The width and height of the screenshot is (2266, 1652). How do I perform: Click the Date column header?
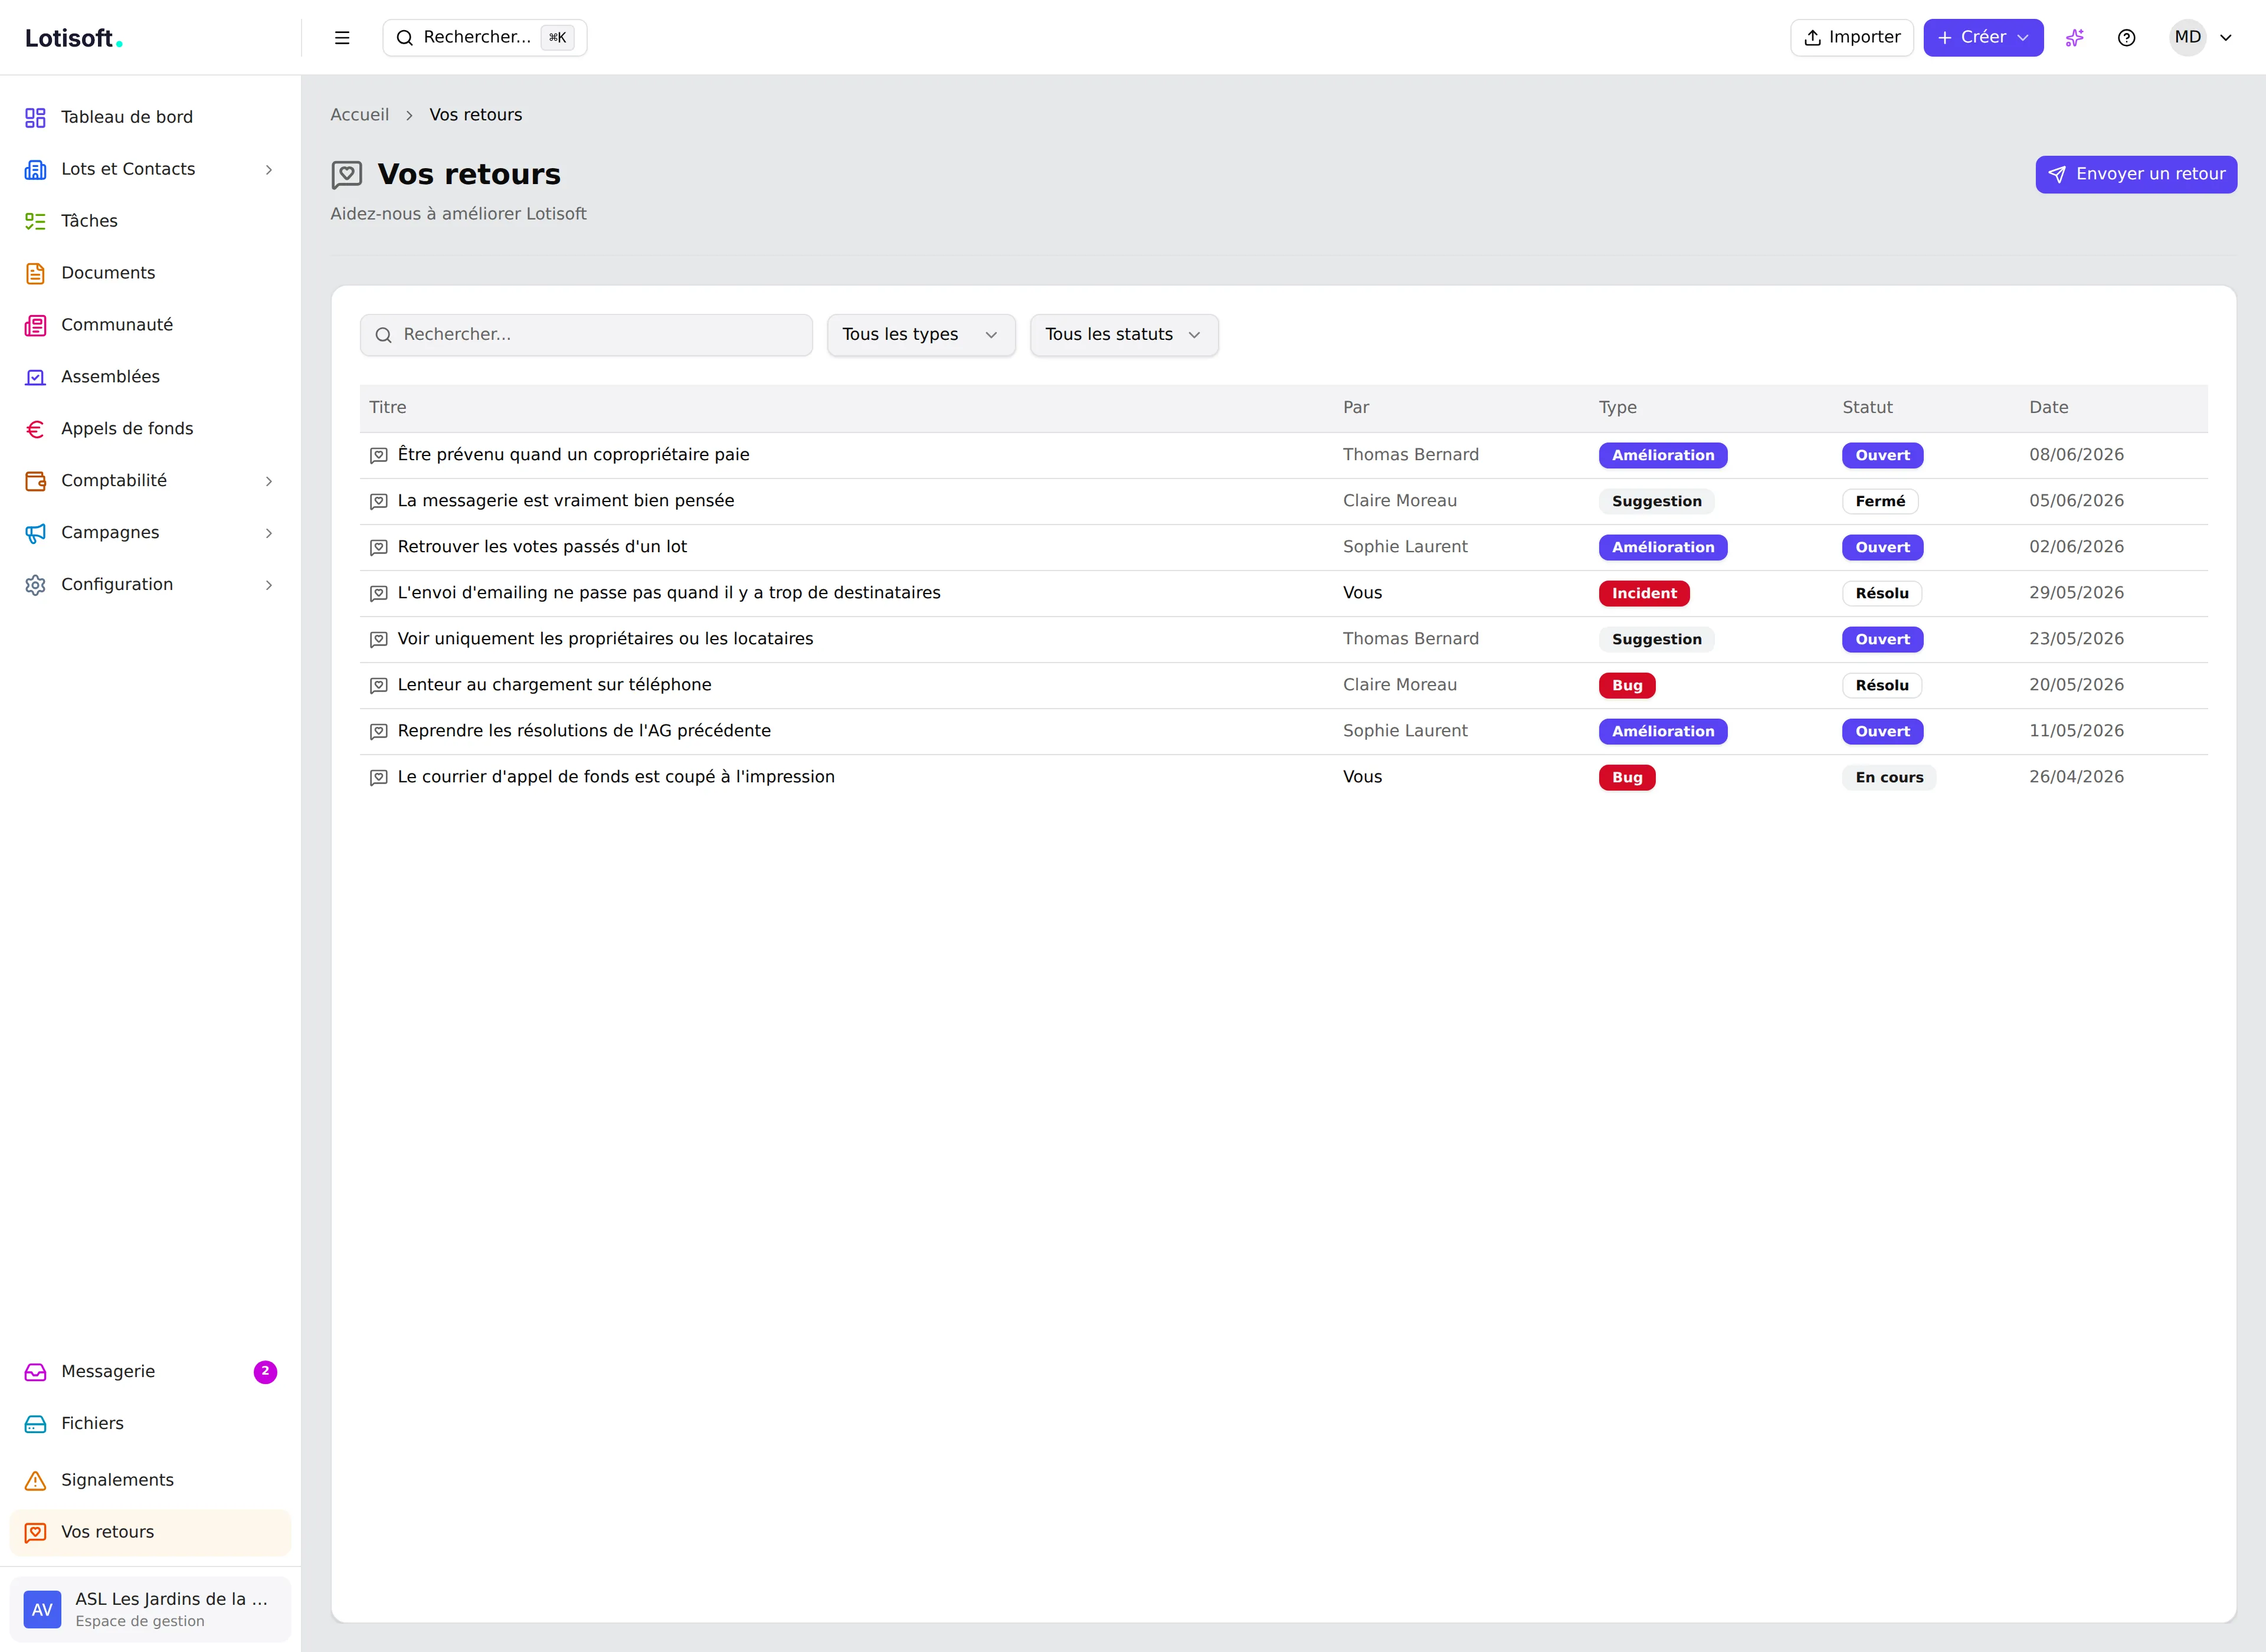(x=2048, y=408)
